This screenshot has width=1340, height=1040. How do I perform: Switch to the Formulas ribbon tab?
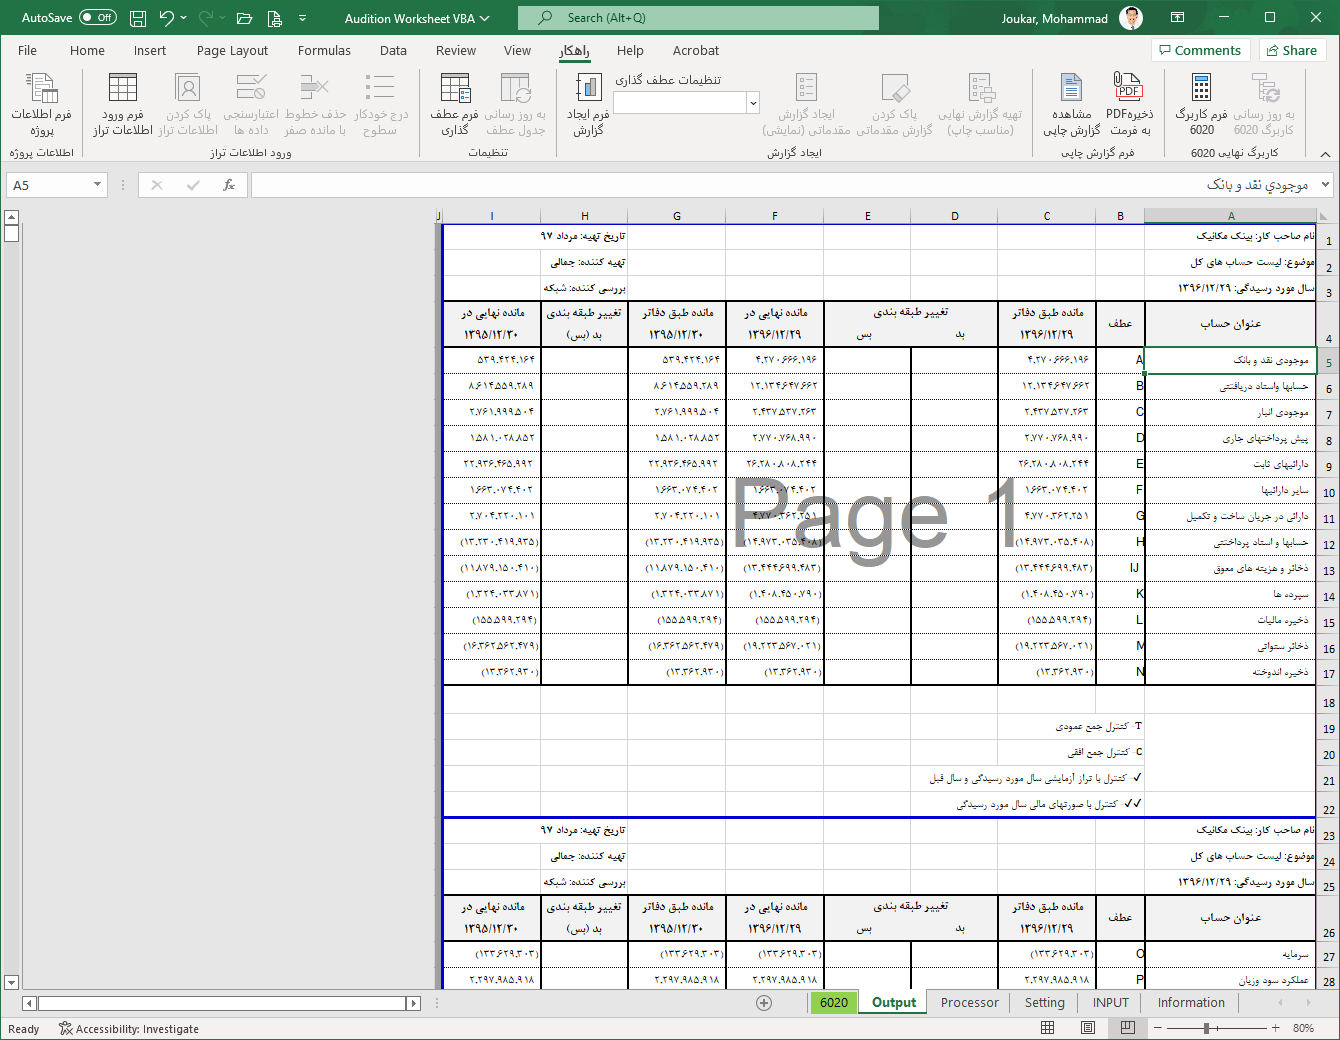tap(324, 50)
